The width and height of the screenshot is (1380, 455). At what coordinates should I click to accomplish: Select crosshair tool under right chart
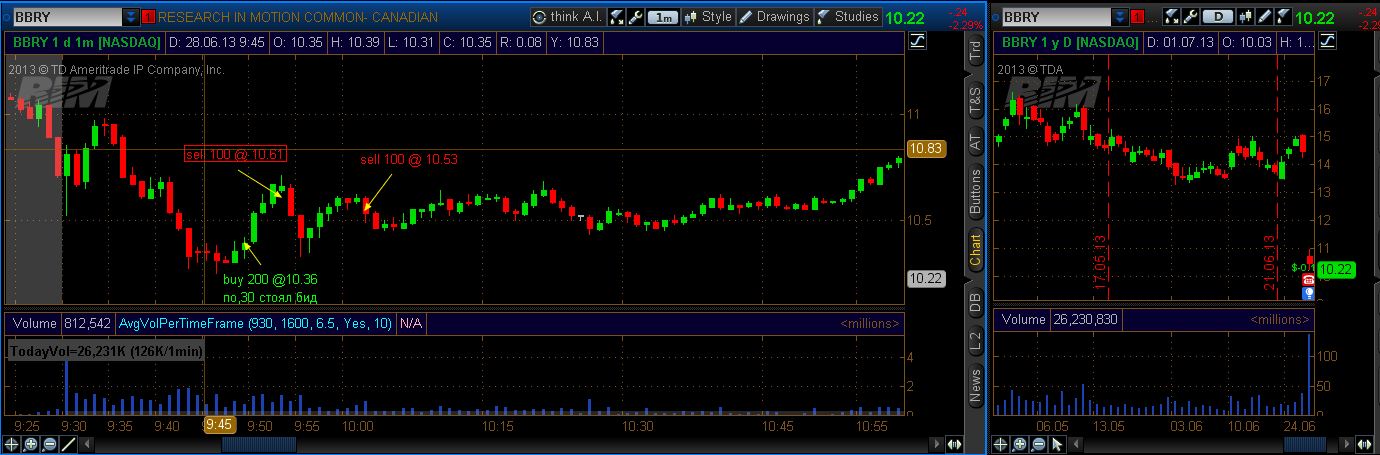click(x=1001, y=444)
